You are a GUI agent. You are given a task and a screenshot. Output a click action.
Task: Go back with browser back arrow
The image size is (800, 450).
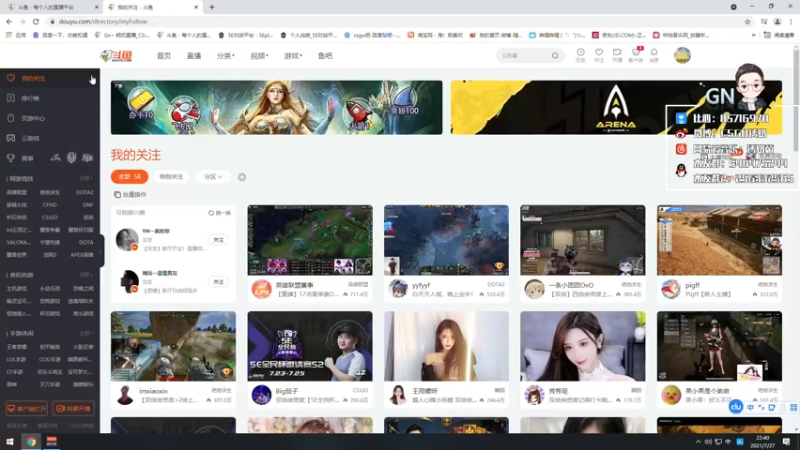[x=9, y=21]
